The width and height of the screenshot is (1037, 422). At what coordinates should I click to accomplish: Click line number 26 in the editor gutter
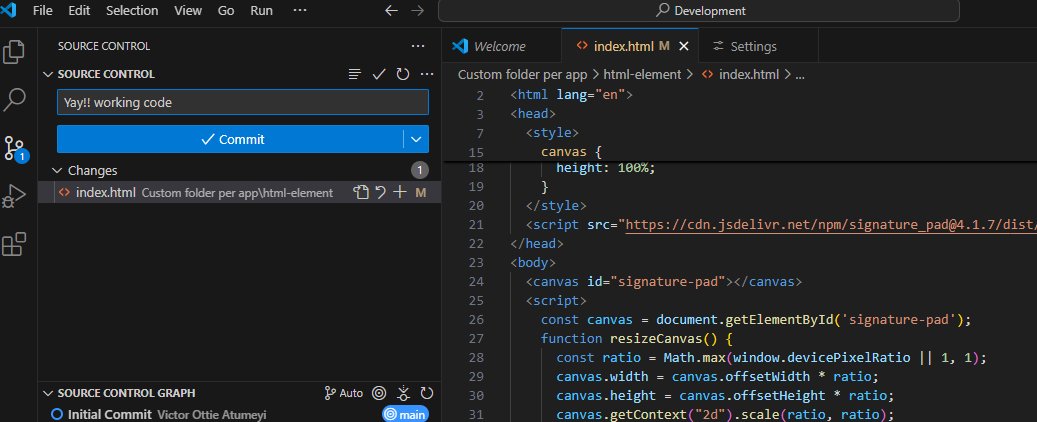(476, 320)
